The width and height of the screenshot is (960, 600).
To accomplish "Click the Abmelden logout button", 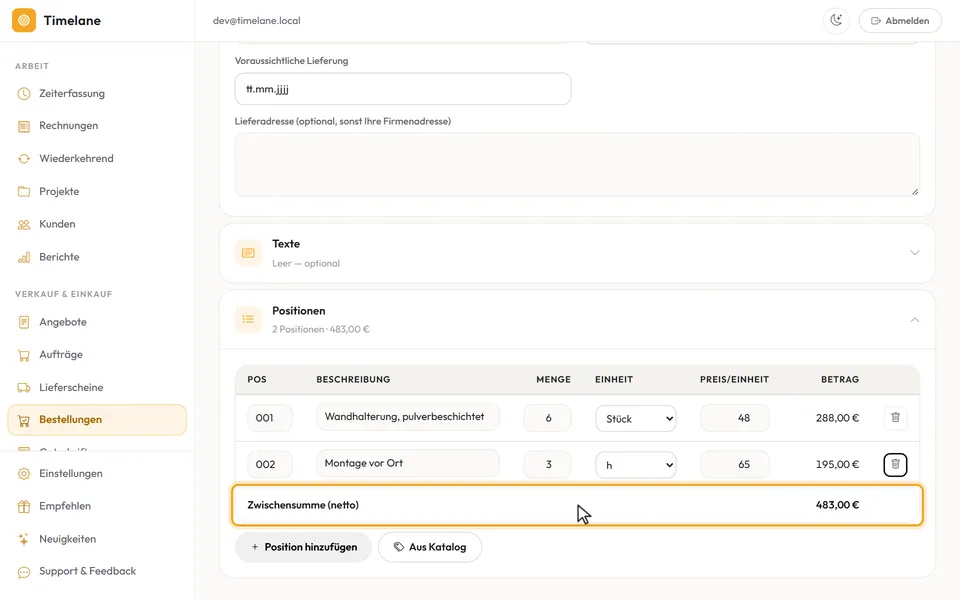I will point(900,20).
